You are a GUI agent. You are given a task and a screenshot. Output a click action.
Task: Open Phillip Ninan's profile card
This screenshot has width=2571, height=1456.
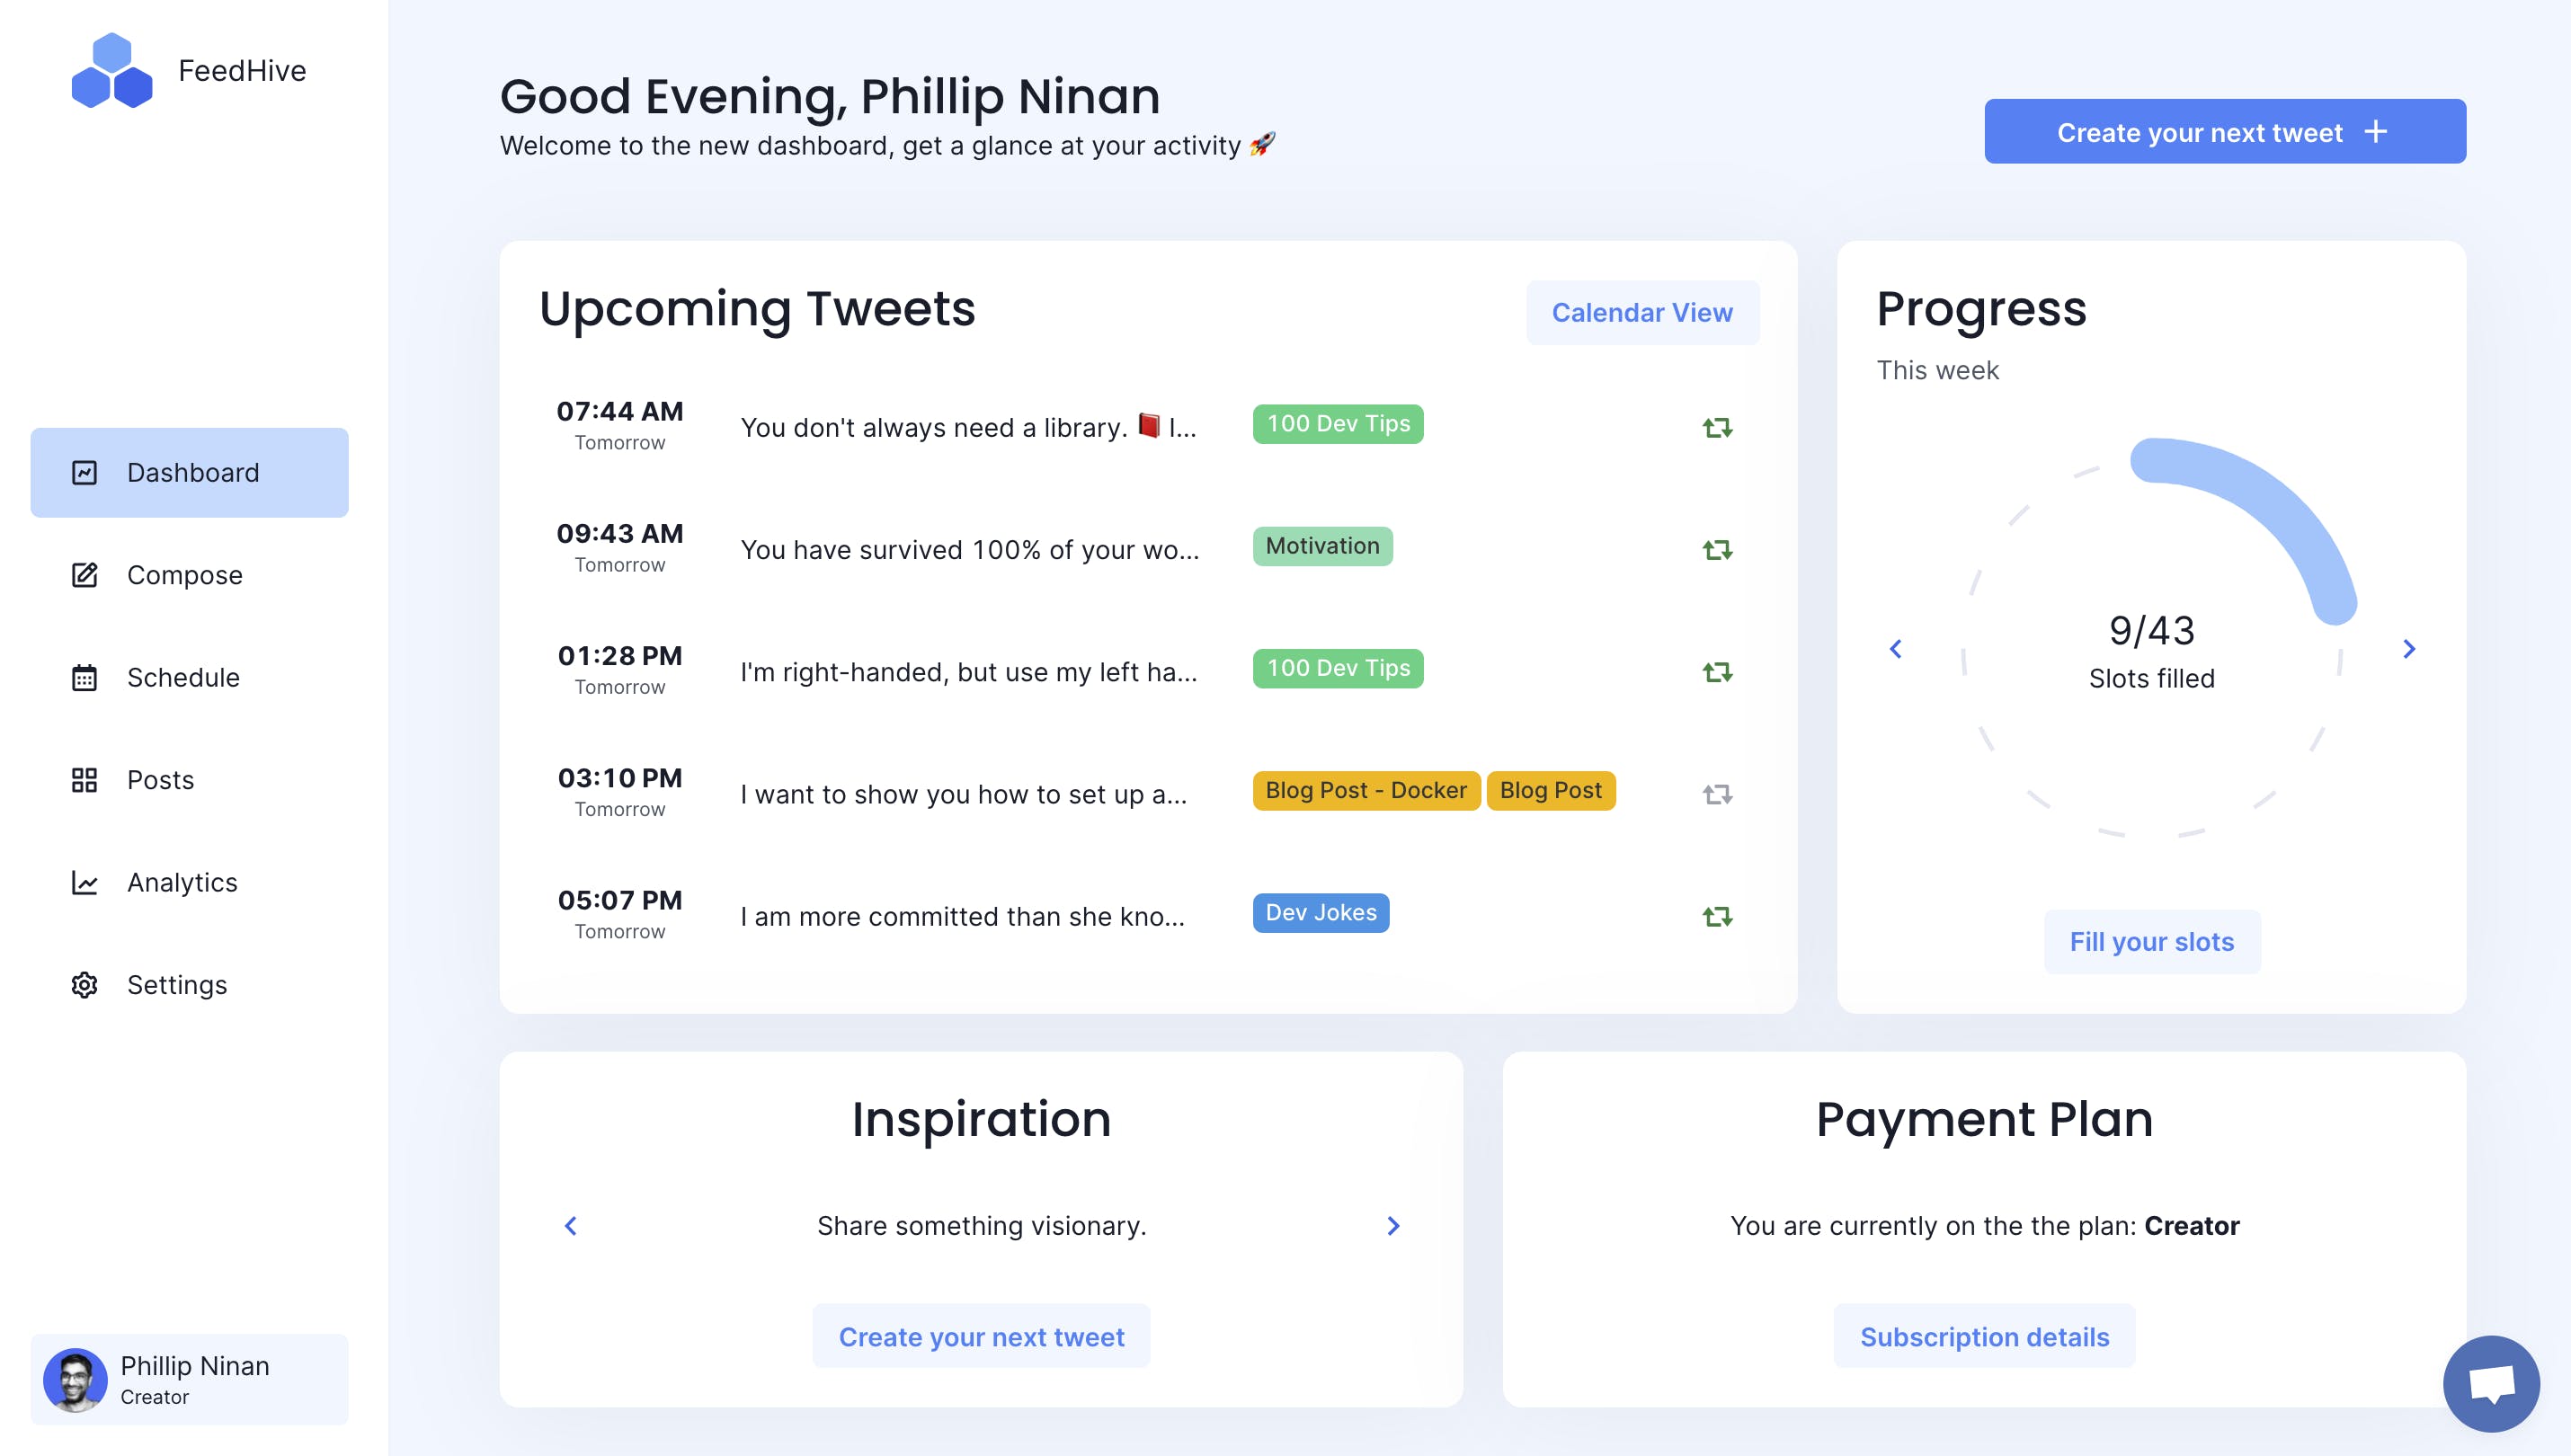click(190, 1380)
